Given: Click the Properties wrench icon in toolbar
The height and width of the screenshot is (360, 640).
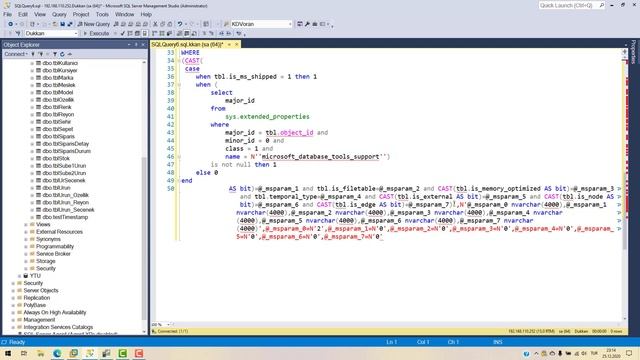Looking at the screenshot, I should tap(307, 24).
